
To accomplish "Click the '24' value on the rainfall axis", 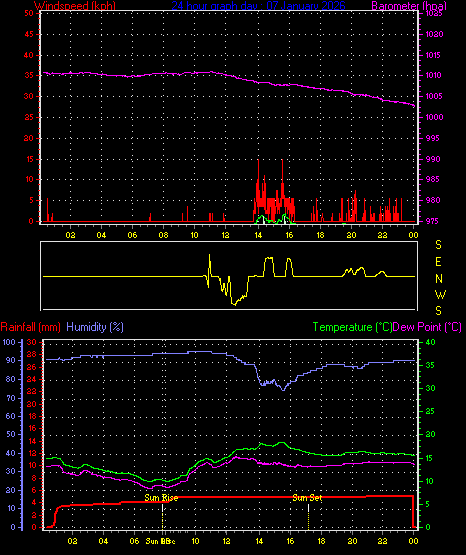I will (x=31, y=379).
